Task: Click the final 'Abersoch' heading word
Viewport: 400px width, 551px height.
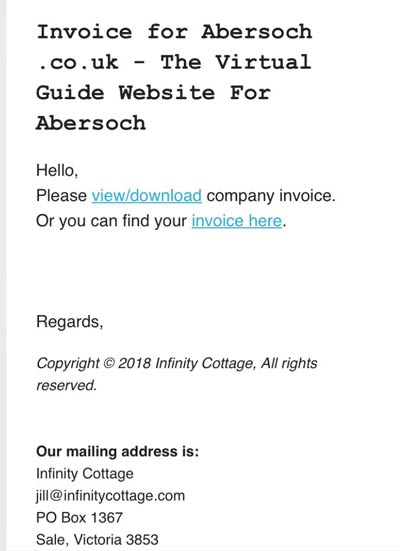Action: pos(91,123)
